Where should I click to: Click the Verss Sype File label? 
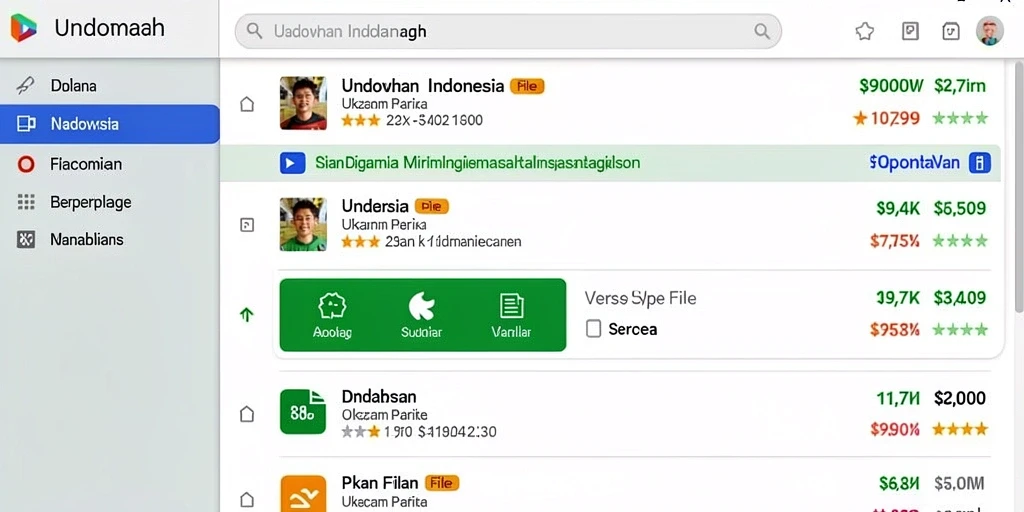point(640,298)
